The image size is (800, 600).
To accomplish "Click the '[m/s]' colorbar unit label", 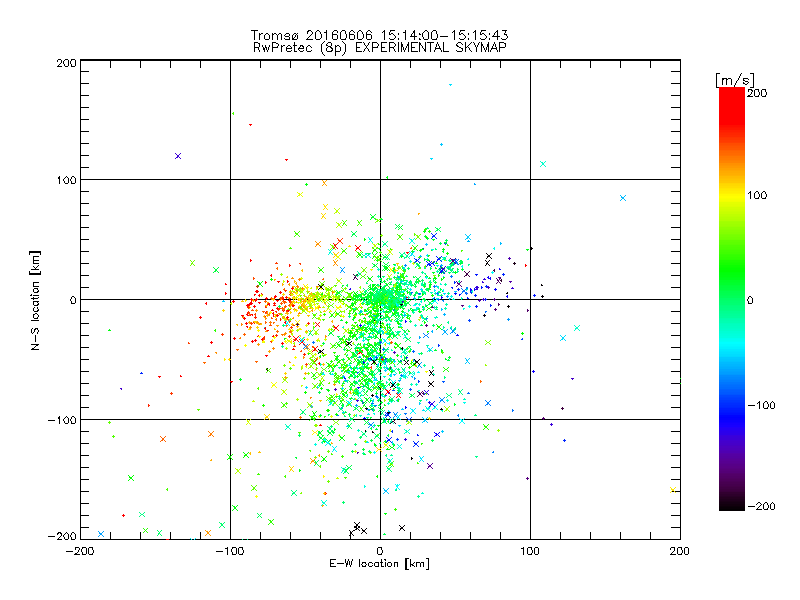I will click(x=735, y=80).
